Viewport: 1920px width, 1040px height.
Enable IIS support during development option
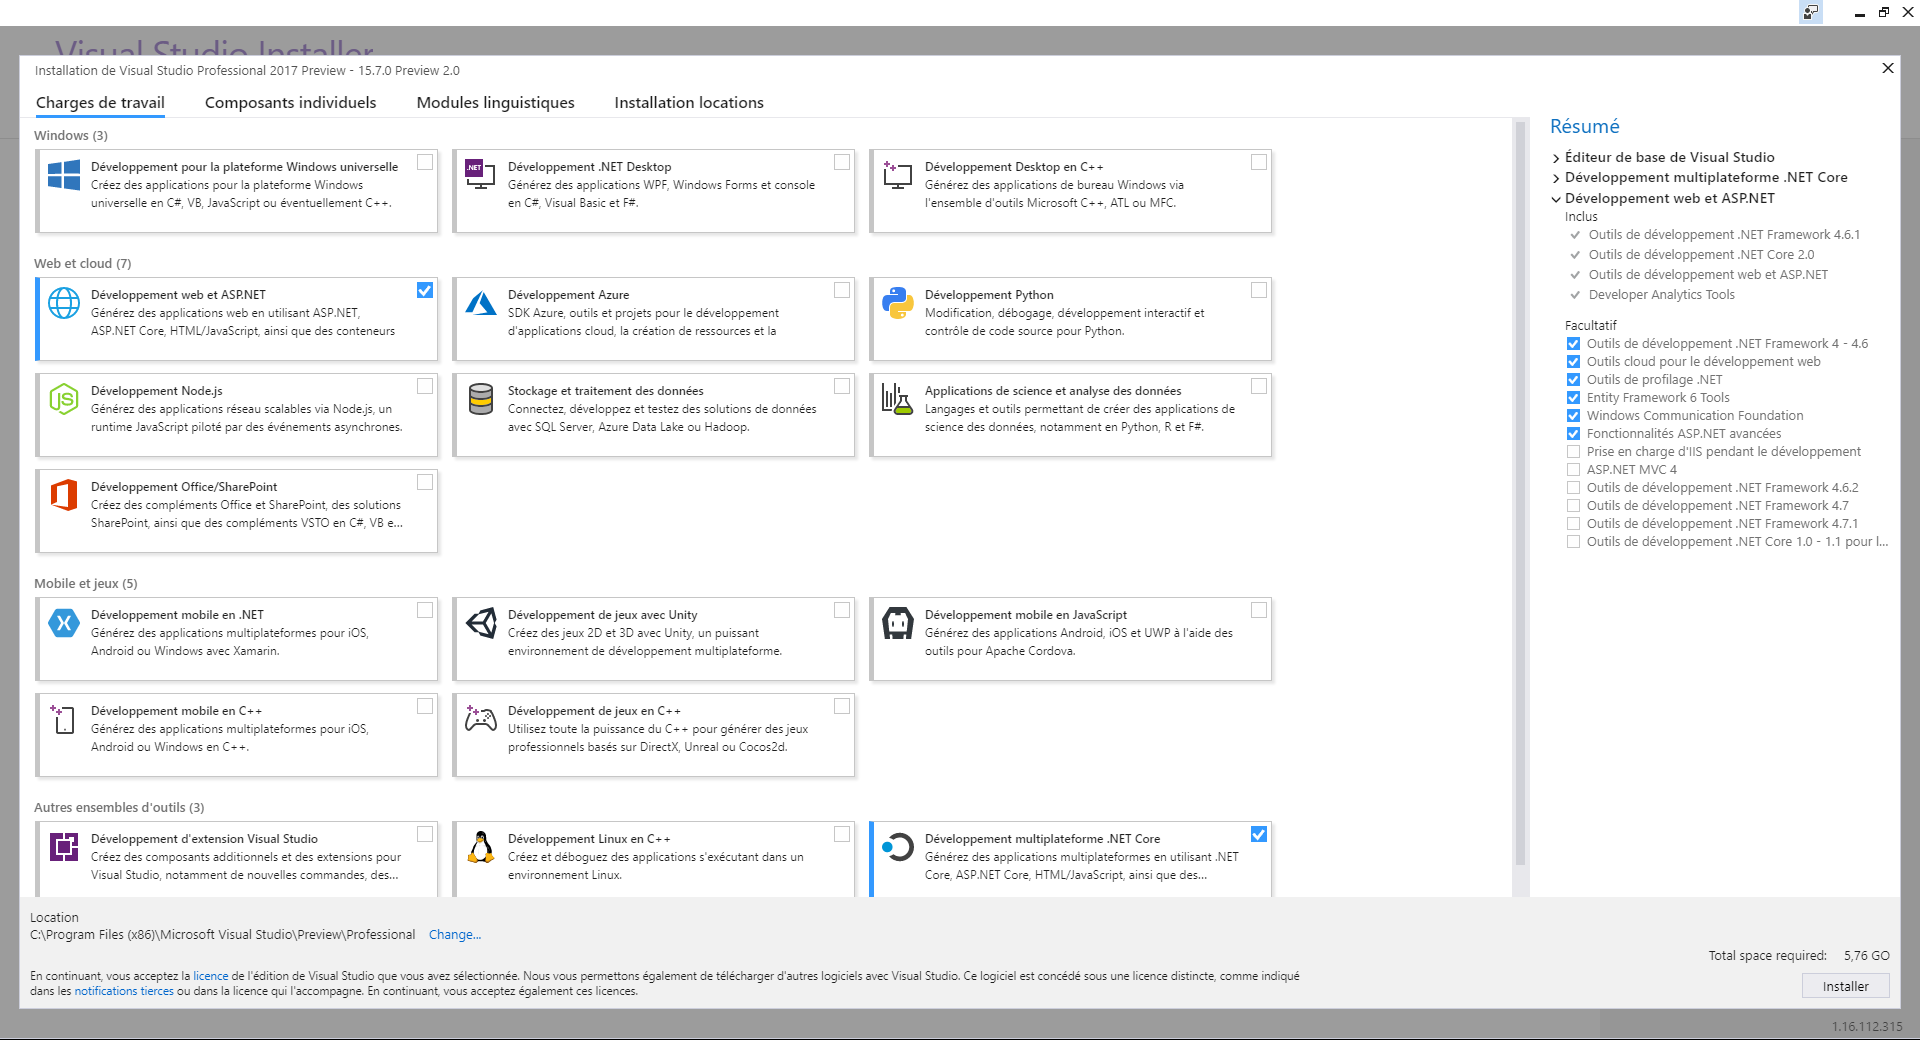[x=1573, y=452]
